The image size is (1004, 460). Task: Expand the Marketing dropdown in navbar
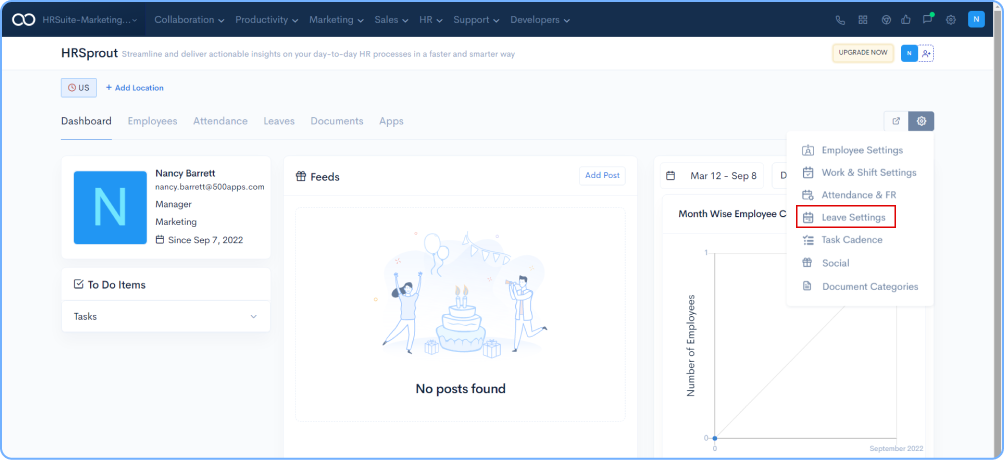[336, 20]
